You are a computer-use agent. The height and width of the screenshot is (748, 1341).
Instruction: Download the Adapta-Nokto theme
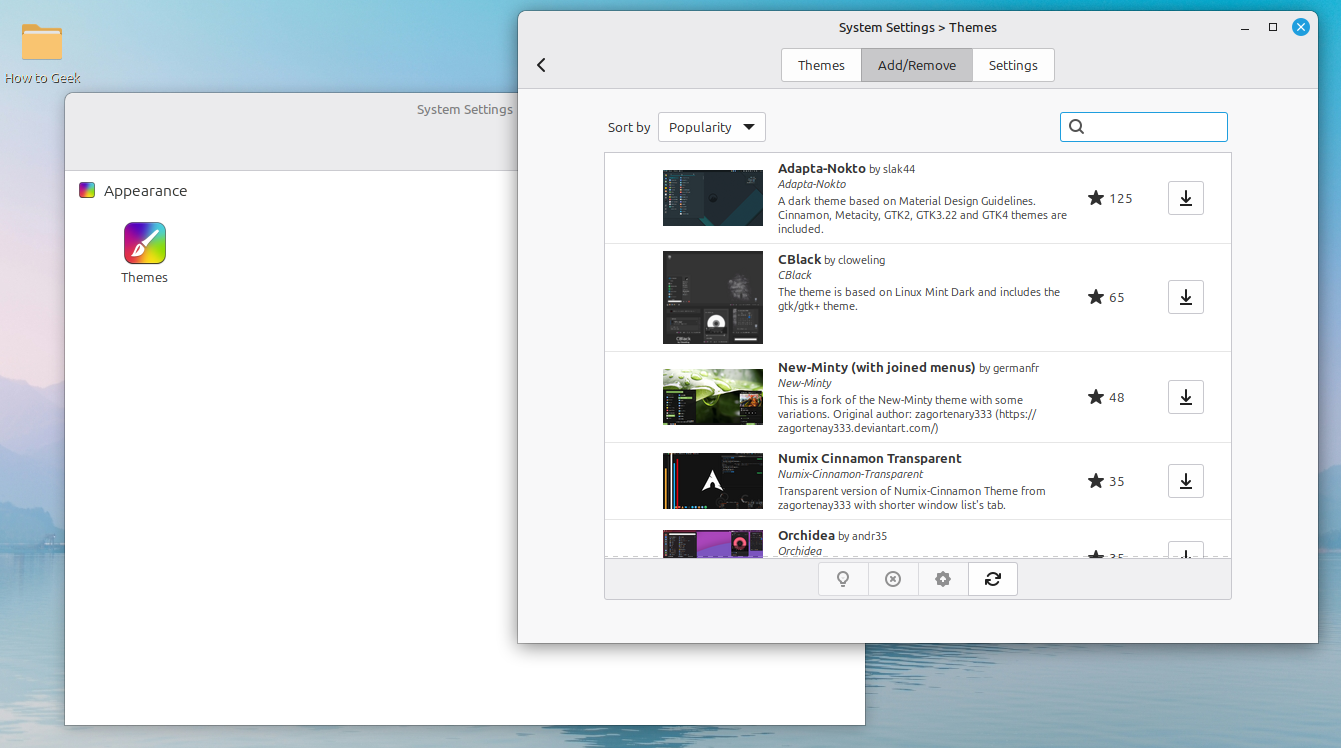(1185, 198)
